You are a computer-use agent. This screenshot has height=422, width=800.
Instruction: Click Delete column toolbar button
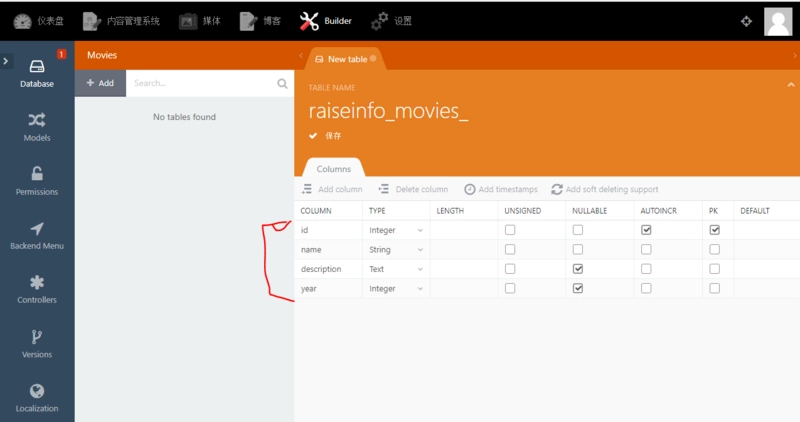(x=413, y=189)
